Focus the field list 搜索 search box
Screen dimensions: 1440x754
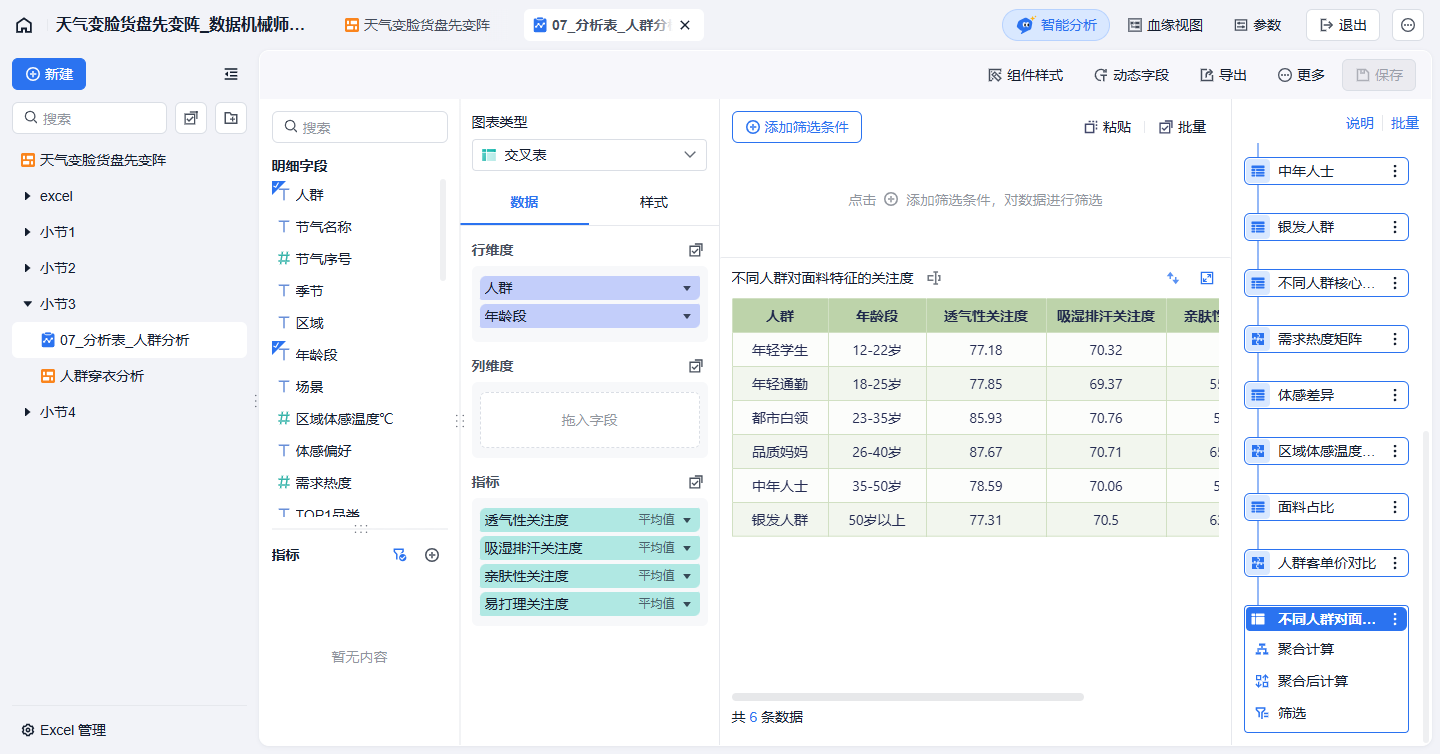[x=360, y=127]
